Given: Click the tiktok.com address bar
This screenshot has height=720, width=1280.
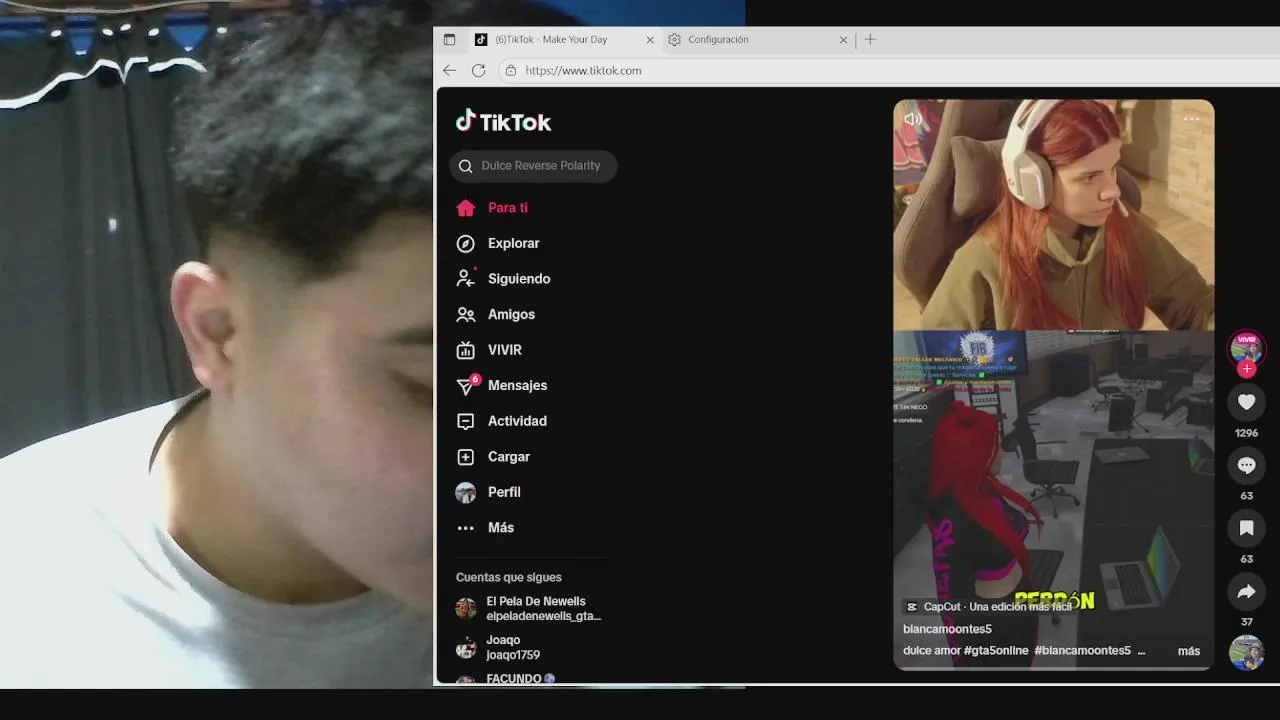Looking at the screenshot, I should point(889,70).
